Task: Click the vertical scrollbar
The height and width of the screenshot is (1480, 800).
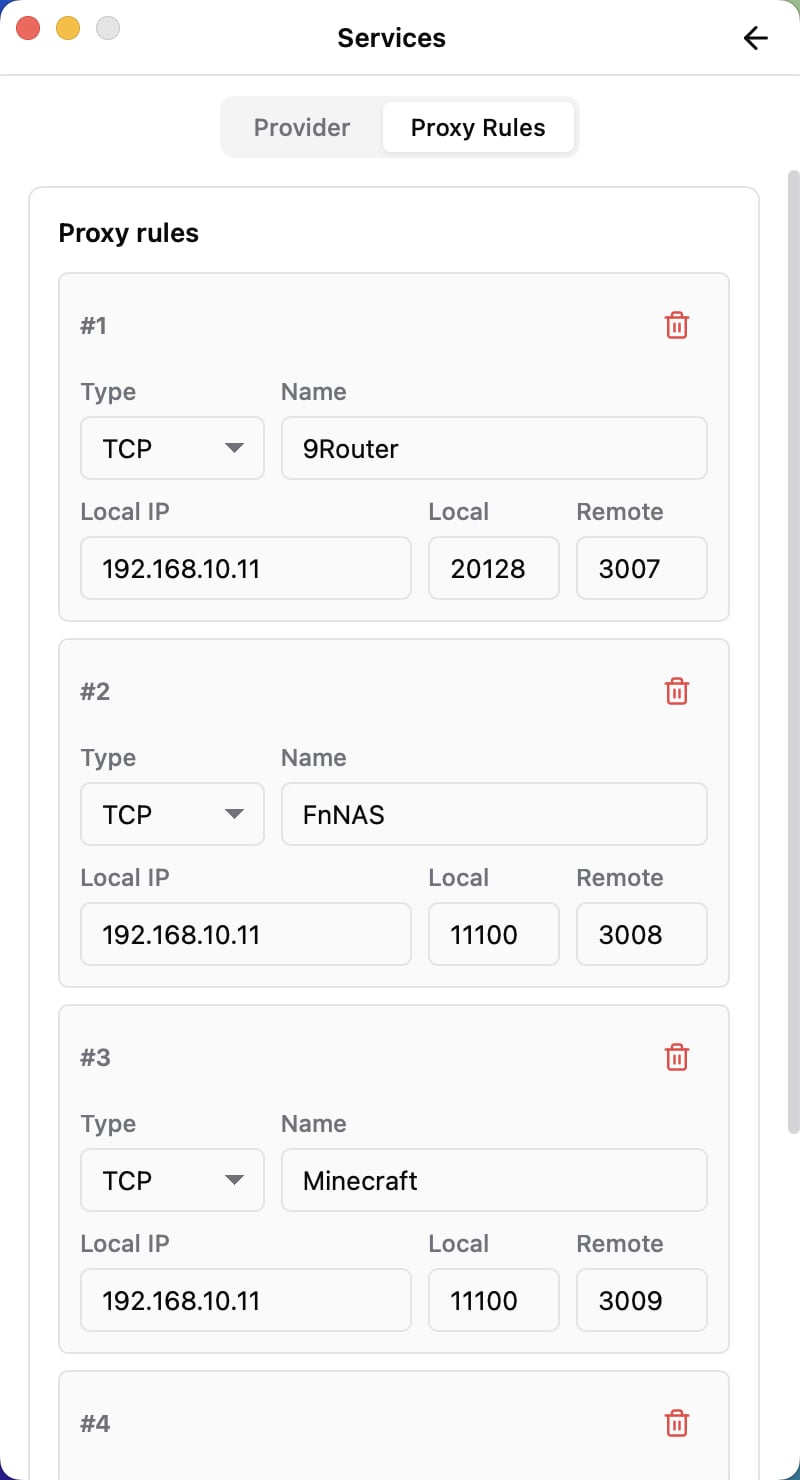Action: pos(794,652)
